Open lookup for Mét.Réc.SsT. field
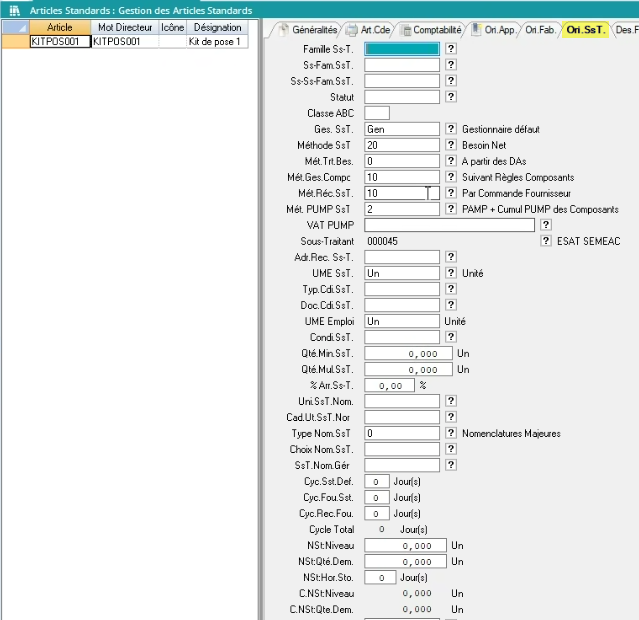Image resolution: width=639 pixels, height=620 pixels. pyautogui.click(x=450, y=193)
